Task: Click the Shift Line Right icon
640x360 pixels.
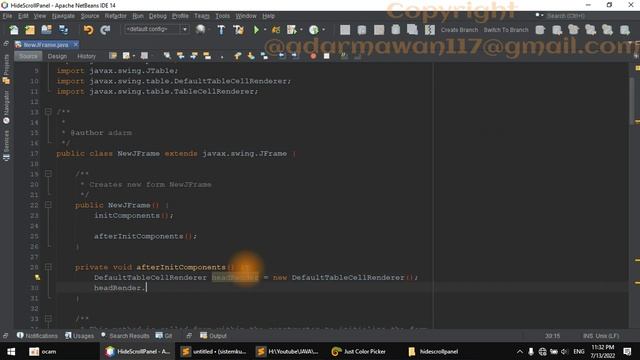Action: 295,56
